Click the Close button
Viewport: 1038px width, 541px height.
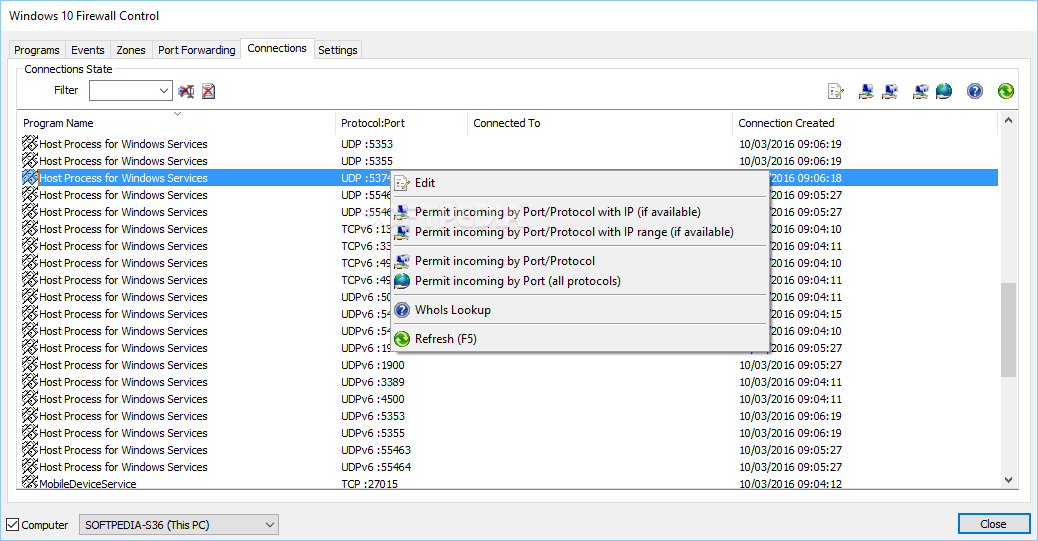click(x=993, y=524)
